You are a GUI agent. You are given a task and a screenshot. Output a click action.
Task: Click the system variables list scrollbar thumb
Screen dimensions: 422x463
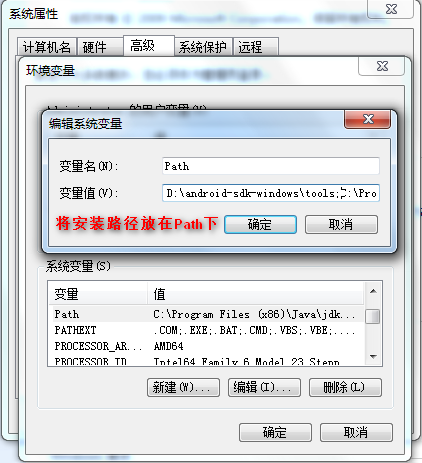click(372, 316)
